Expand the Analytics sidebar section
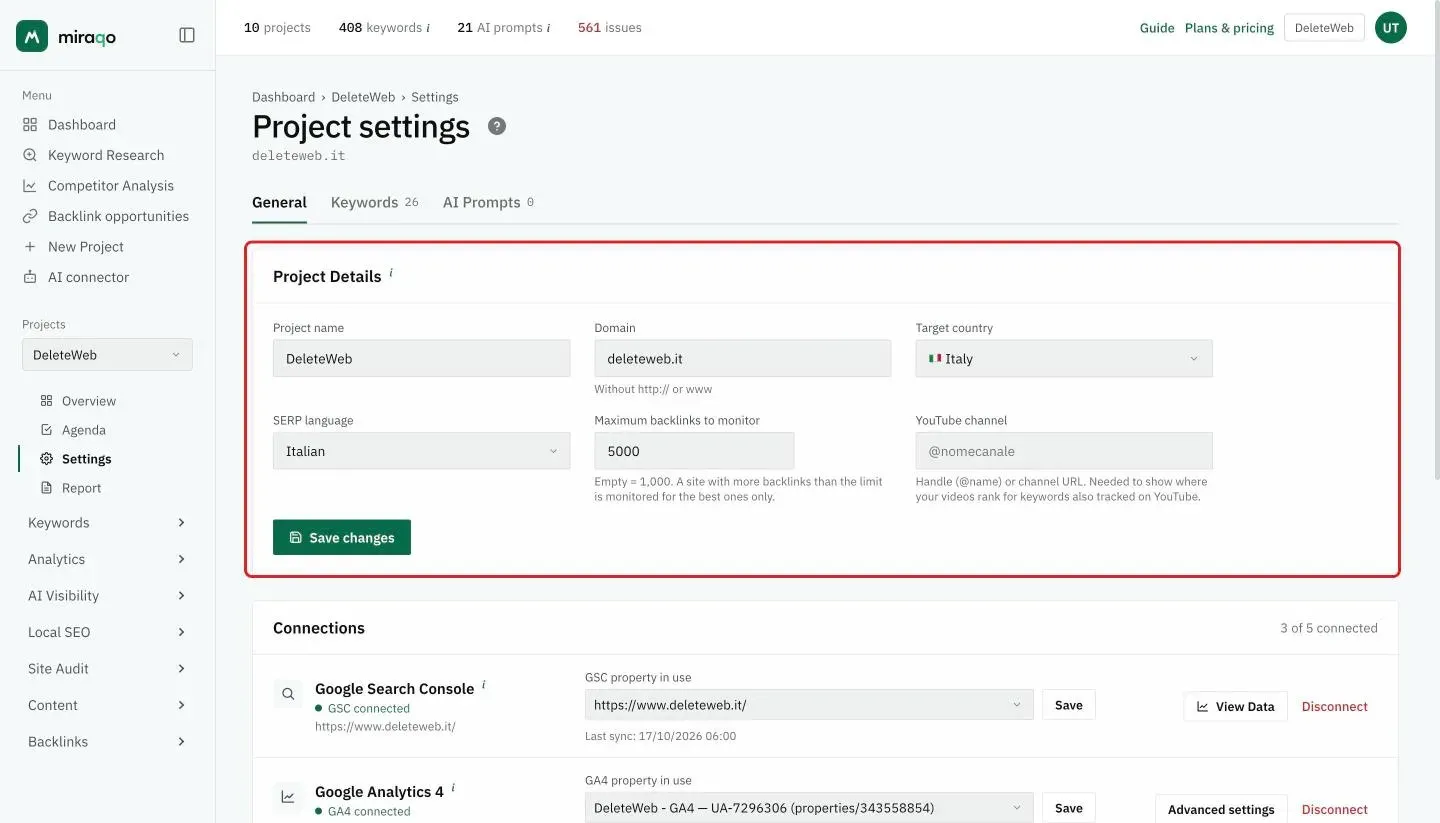Viewport: 1440px width, 823px height. [x=107, y=559]
